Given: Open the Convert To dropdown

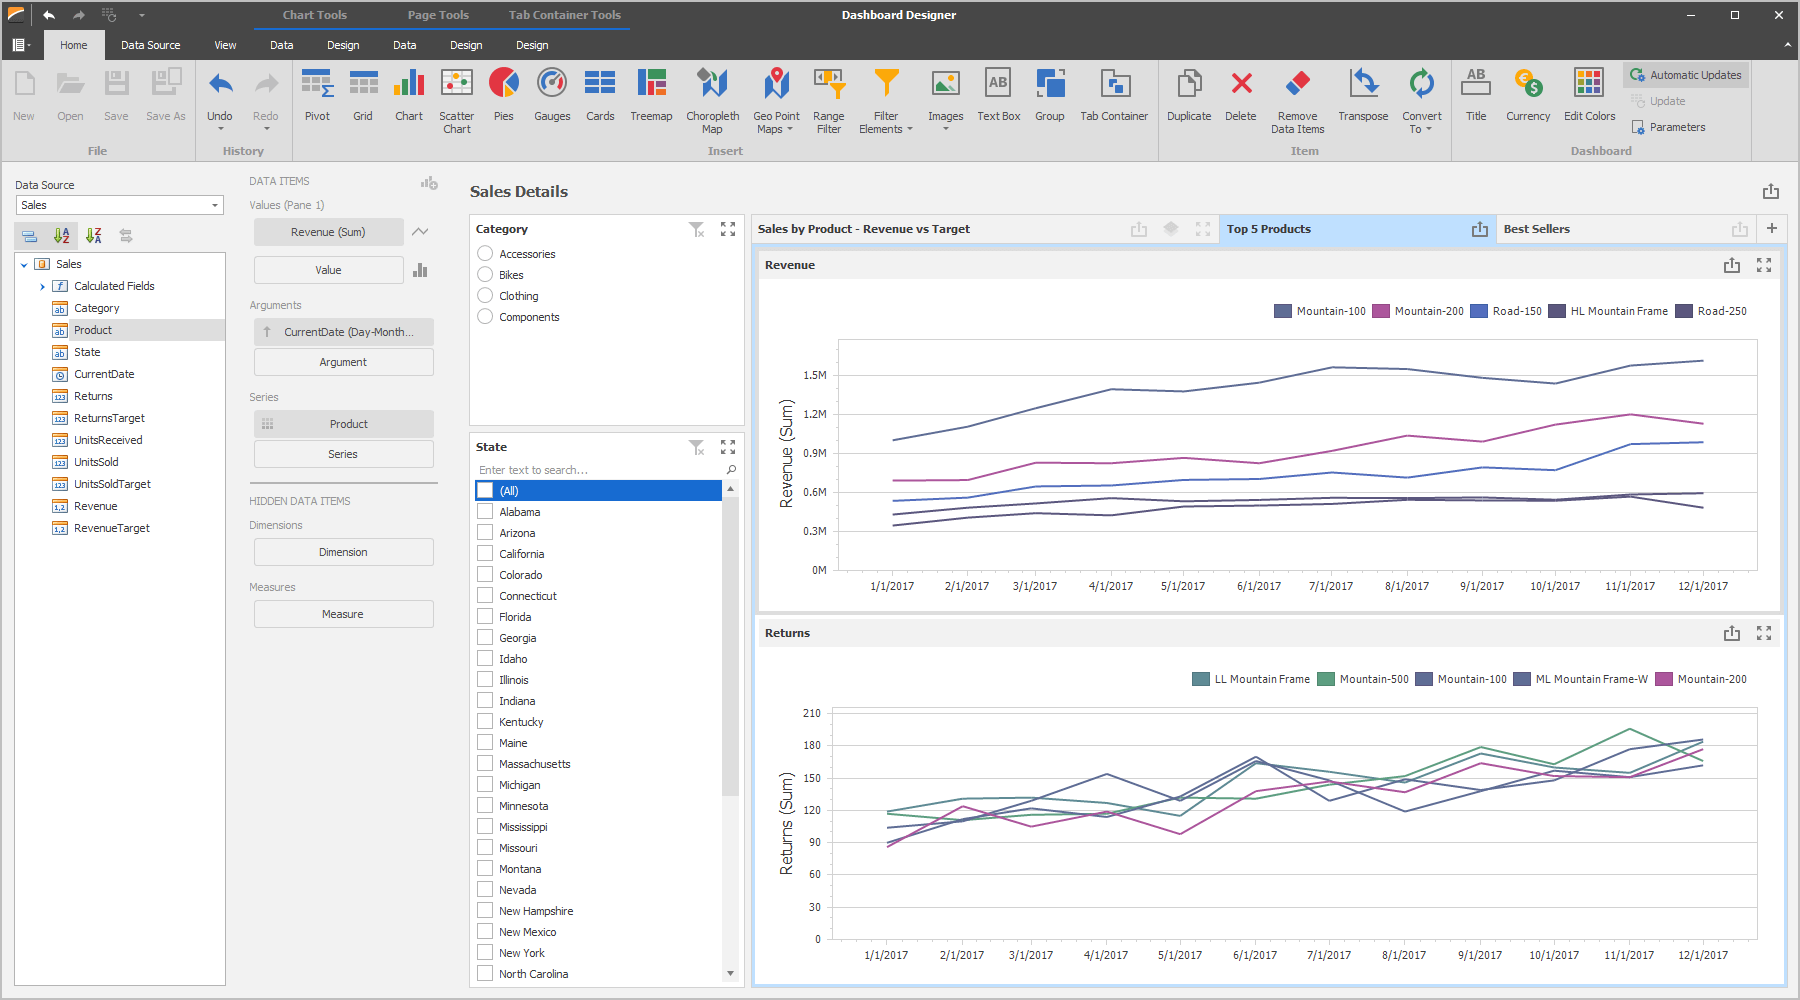Looking at the screenshot, I should pos(1421,99).
